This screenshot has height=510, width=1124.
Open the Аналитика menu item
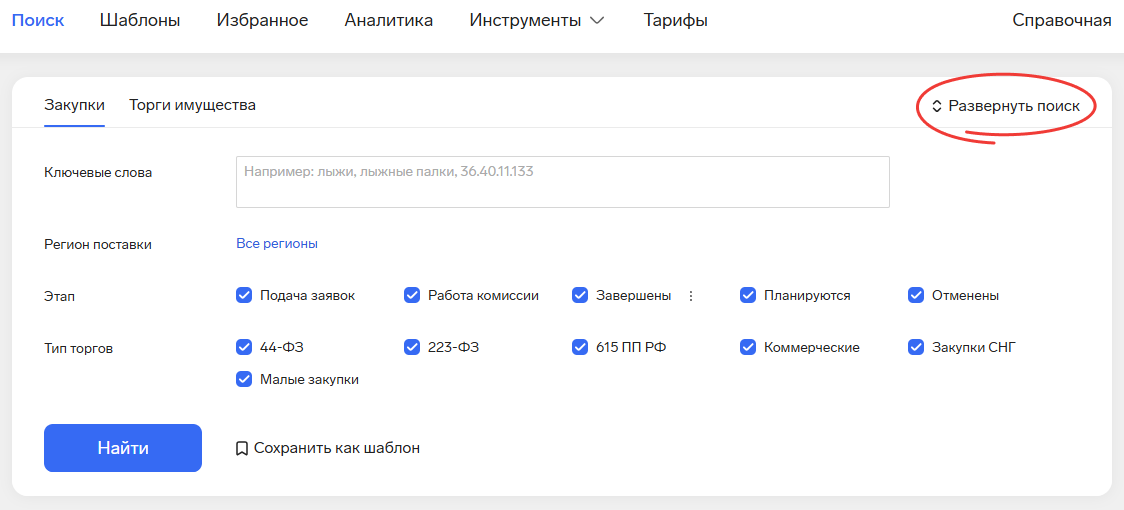tap(389, 21)
